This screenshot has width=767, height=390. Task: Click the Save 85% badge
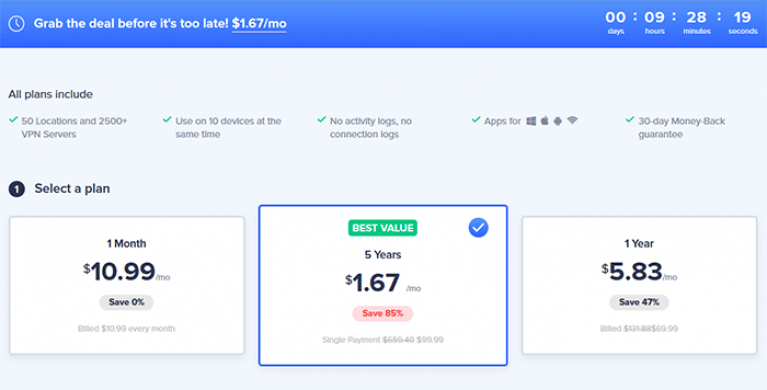[383, 313]
